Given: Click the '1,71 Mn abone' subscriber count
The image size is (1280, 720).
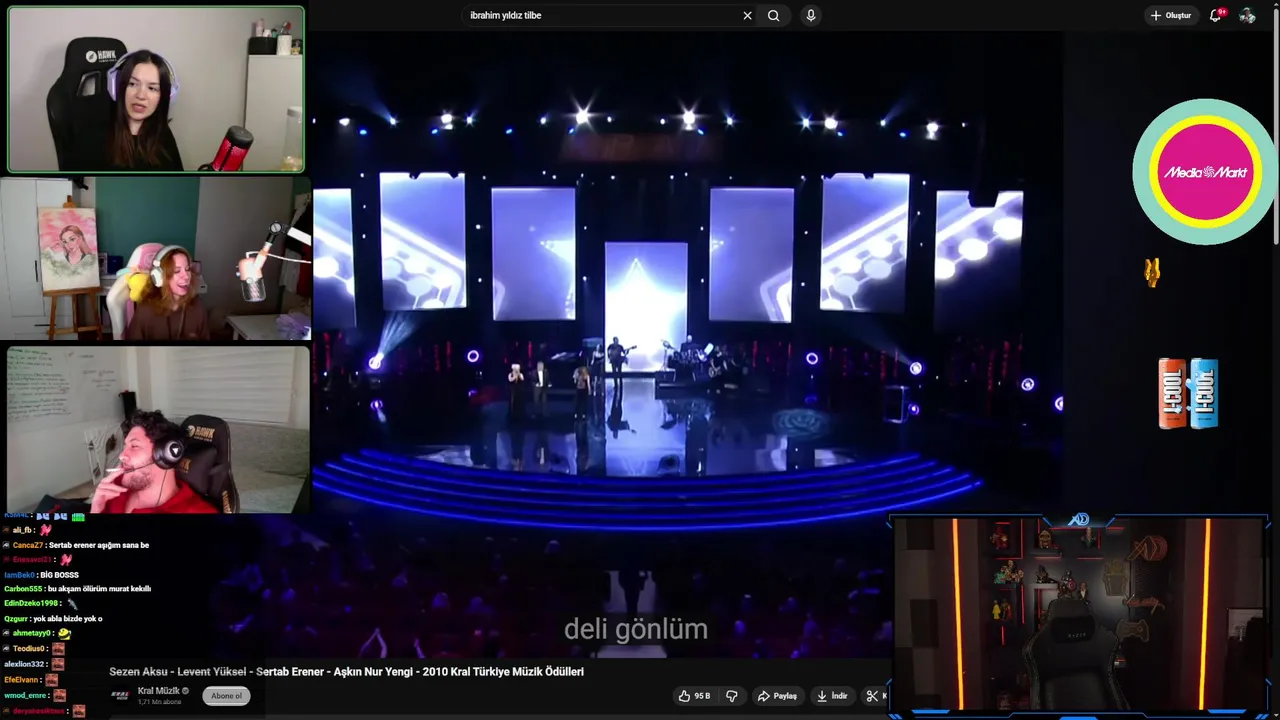Looking at the screenshot, I should click(157, 702).
